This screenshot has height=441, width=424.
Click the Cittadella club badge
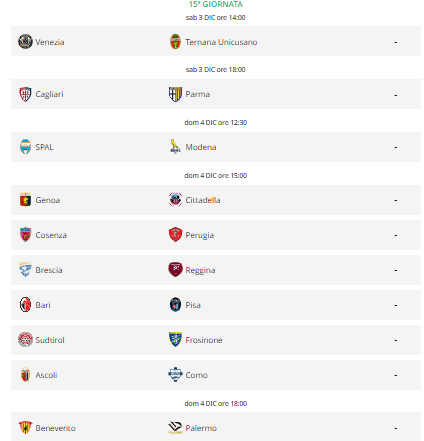(x=175, y=200)
